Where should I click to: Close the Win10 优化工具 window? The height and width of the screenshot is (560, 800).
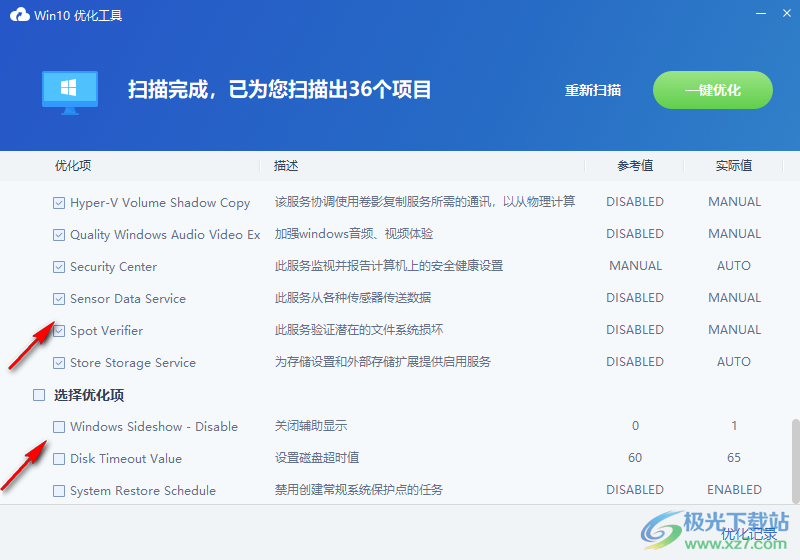[x=787, y=14]
